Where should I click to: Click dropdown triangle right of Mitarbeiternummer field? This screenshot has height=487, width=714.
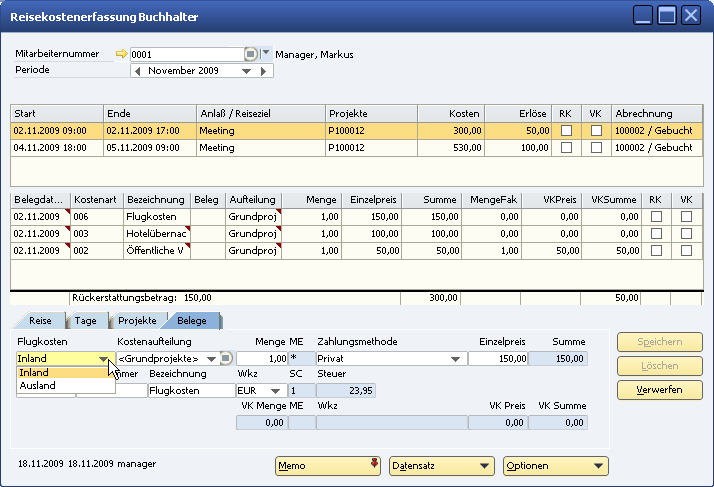[266, 54]
